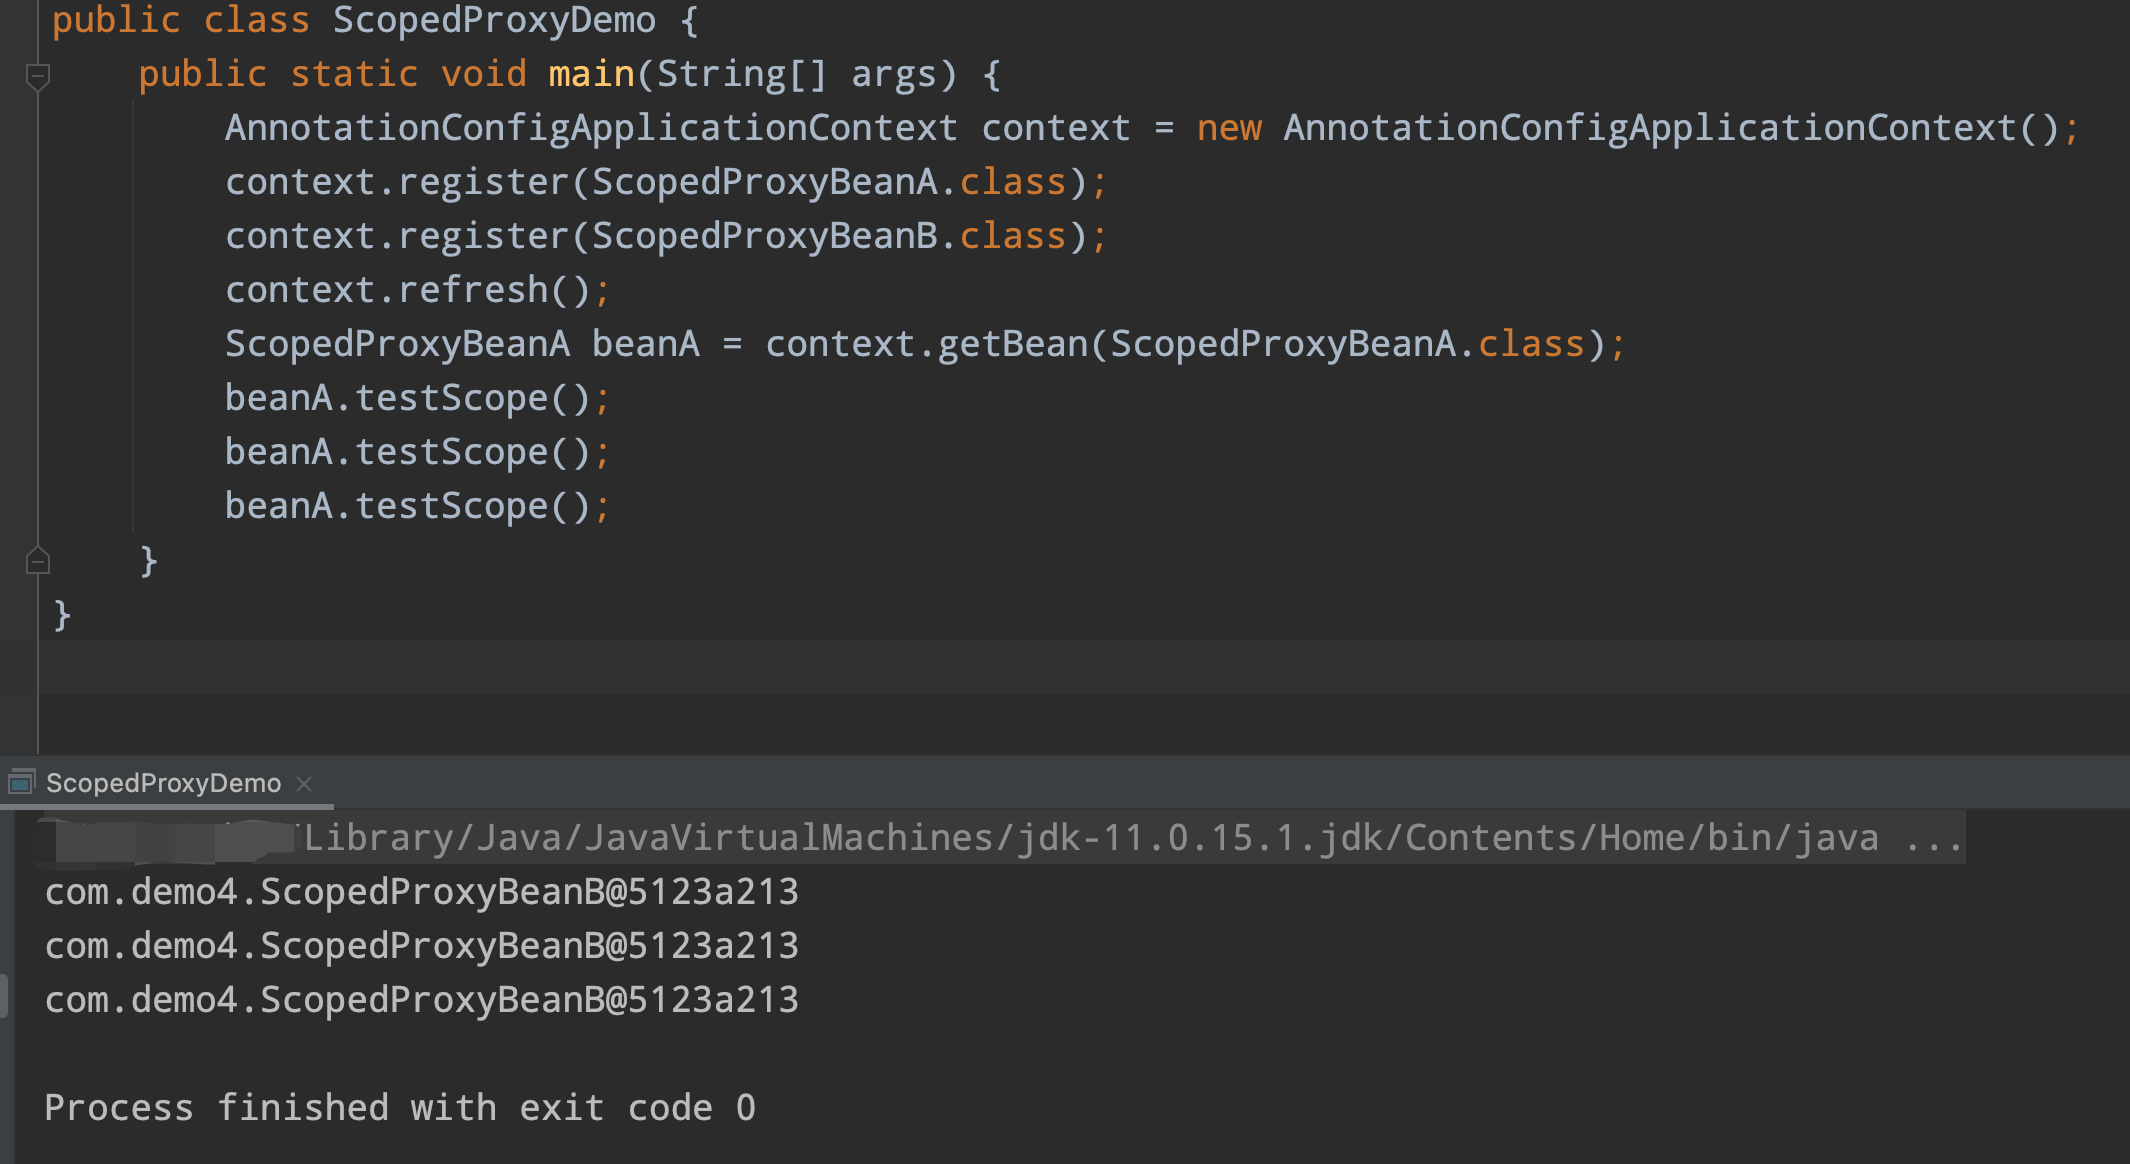Collapse the main method using gutter fold marker

coord(38,75)
